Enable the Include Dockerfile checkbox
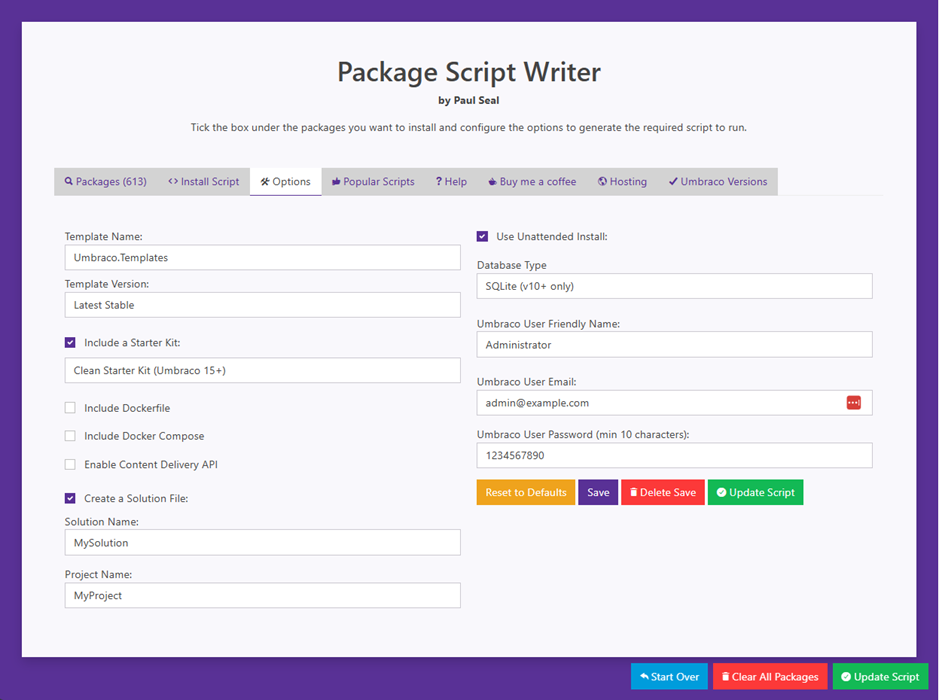Viewport: 939px width, 700px height. [70, 408]
